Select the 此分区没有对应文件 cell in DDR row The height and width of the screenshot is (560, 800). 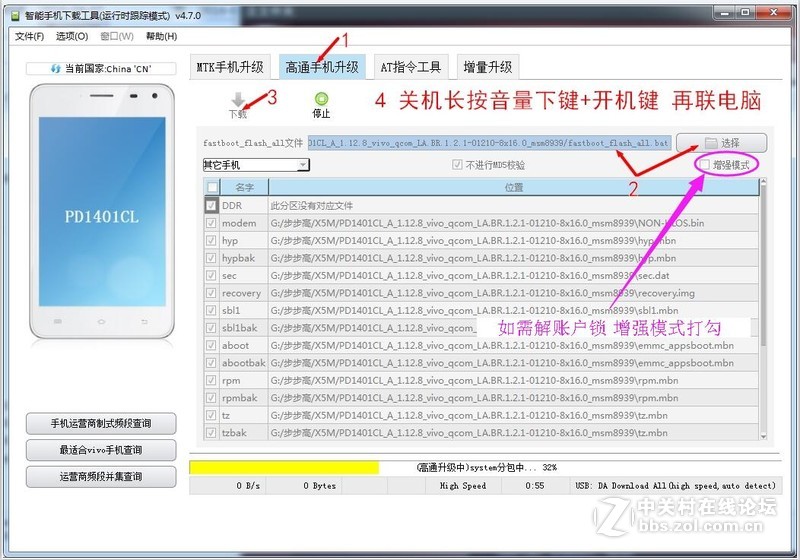[x=514, y=206]
